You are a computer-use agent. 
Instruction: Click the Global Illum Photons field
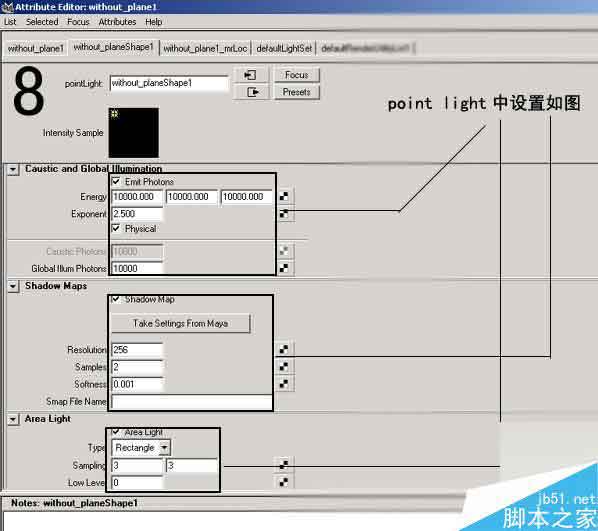tap(137, 268)
